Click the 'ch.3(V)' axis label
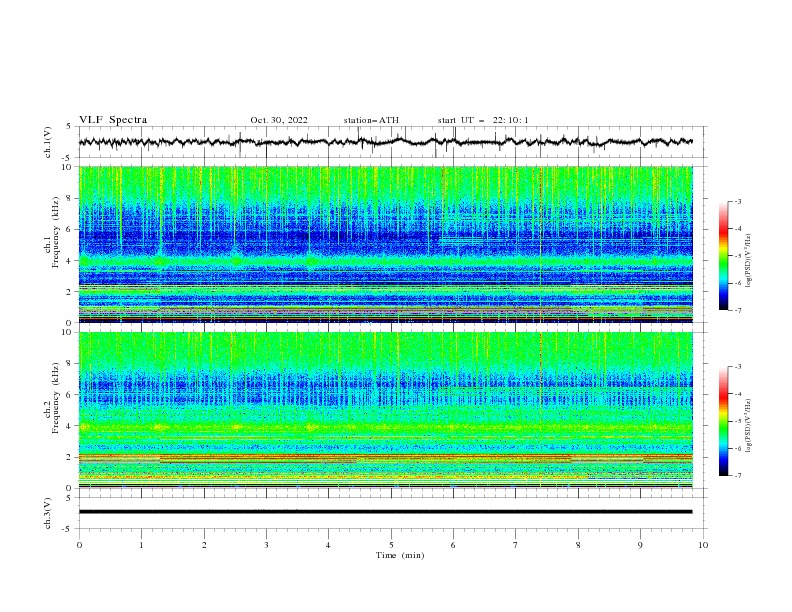Screen dimensions: 792x612 point(48,513)
